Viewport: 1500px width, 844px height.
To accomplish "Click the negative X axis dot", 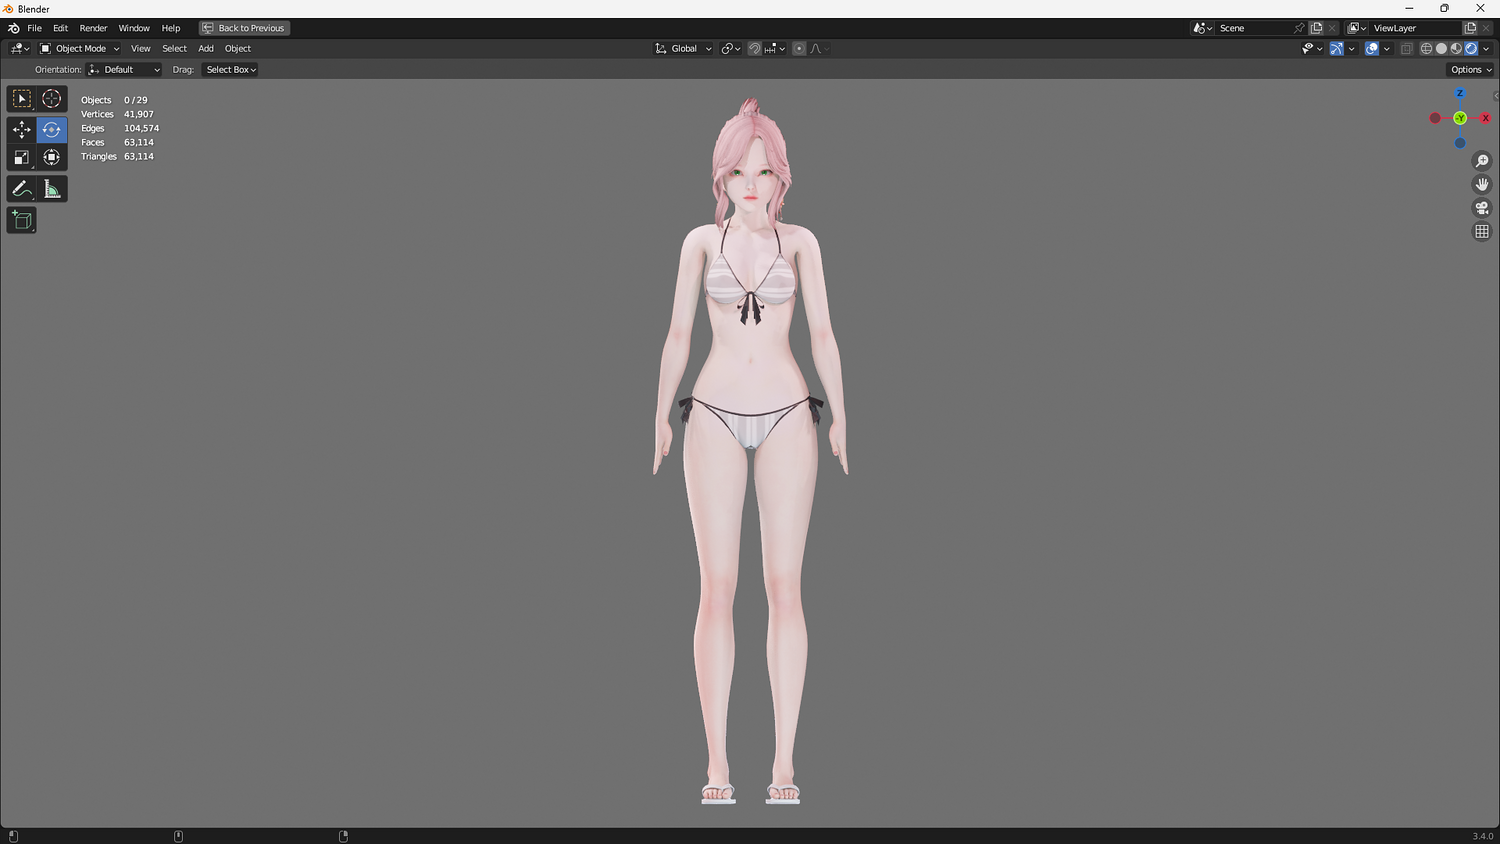I will click(x=1435, y=118).
